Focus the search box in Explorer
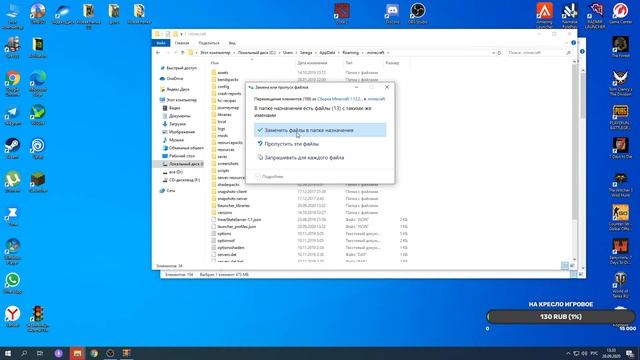The image size is (640, 360). pyautogui.click(x=538, y=53)
